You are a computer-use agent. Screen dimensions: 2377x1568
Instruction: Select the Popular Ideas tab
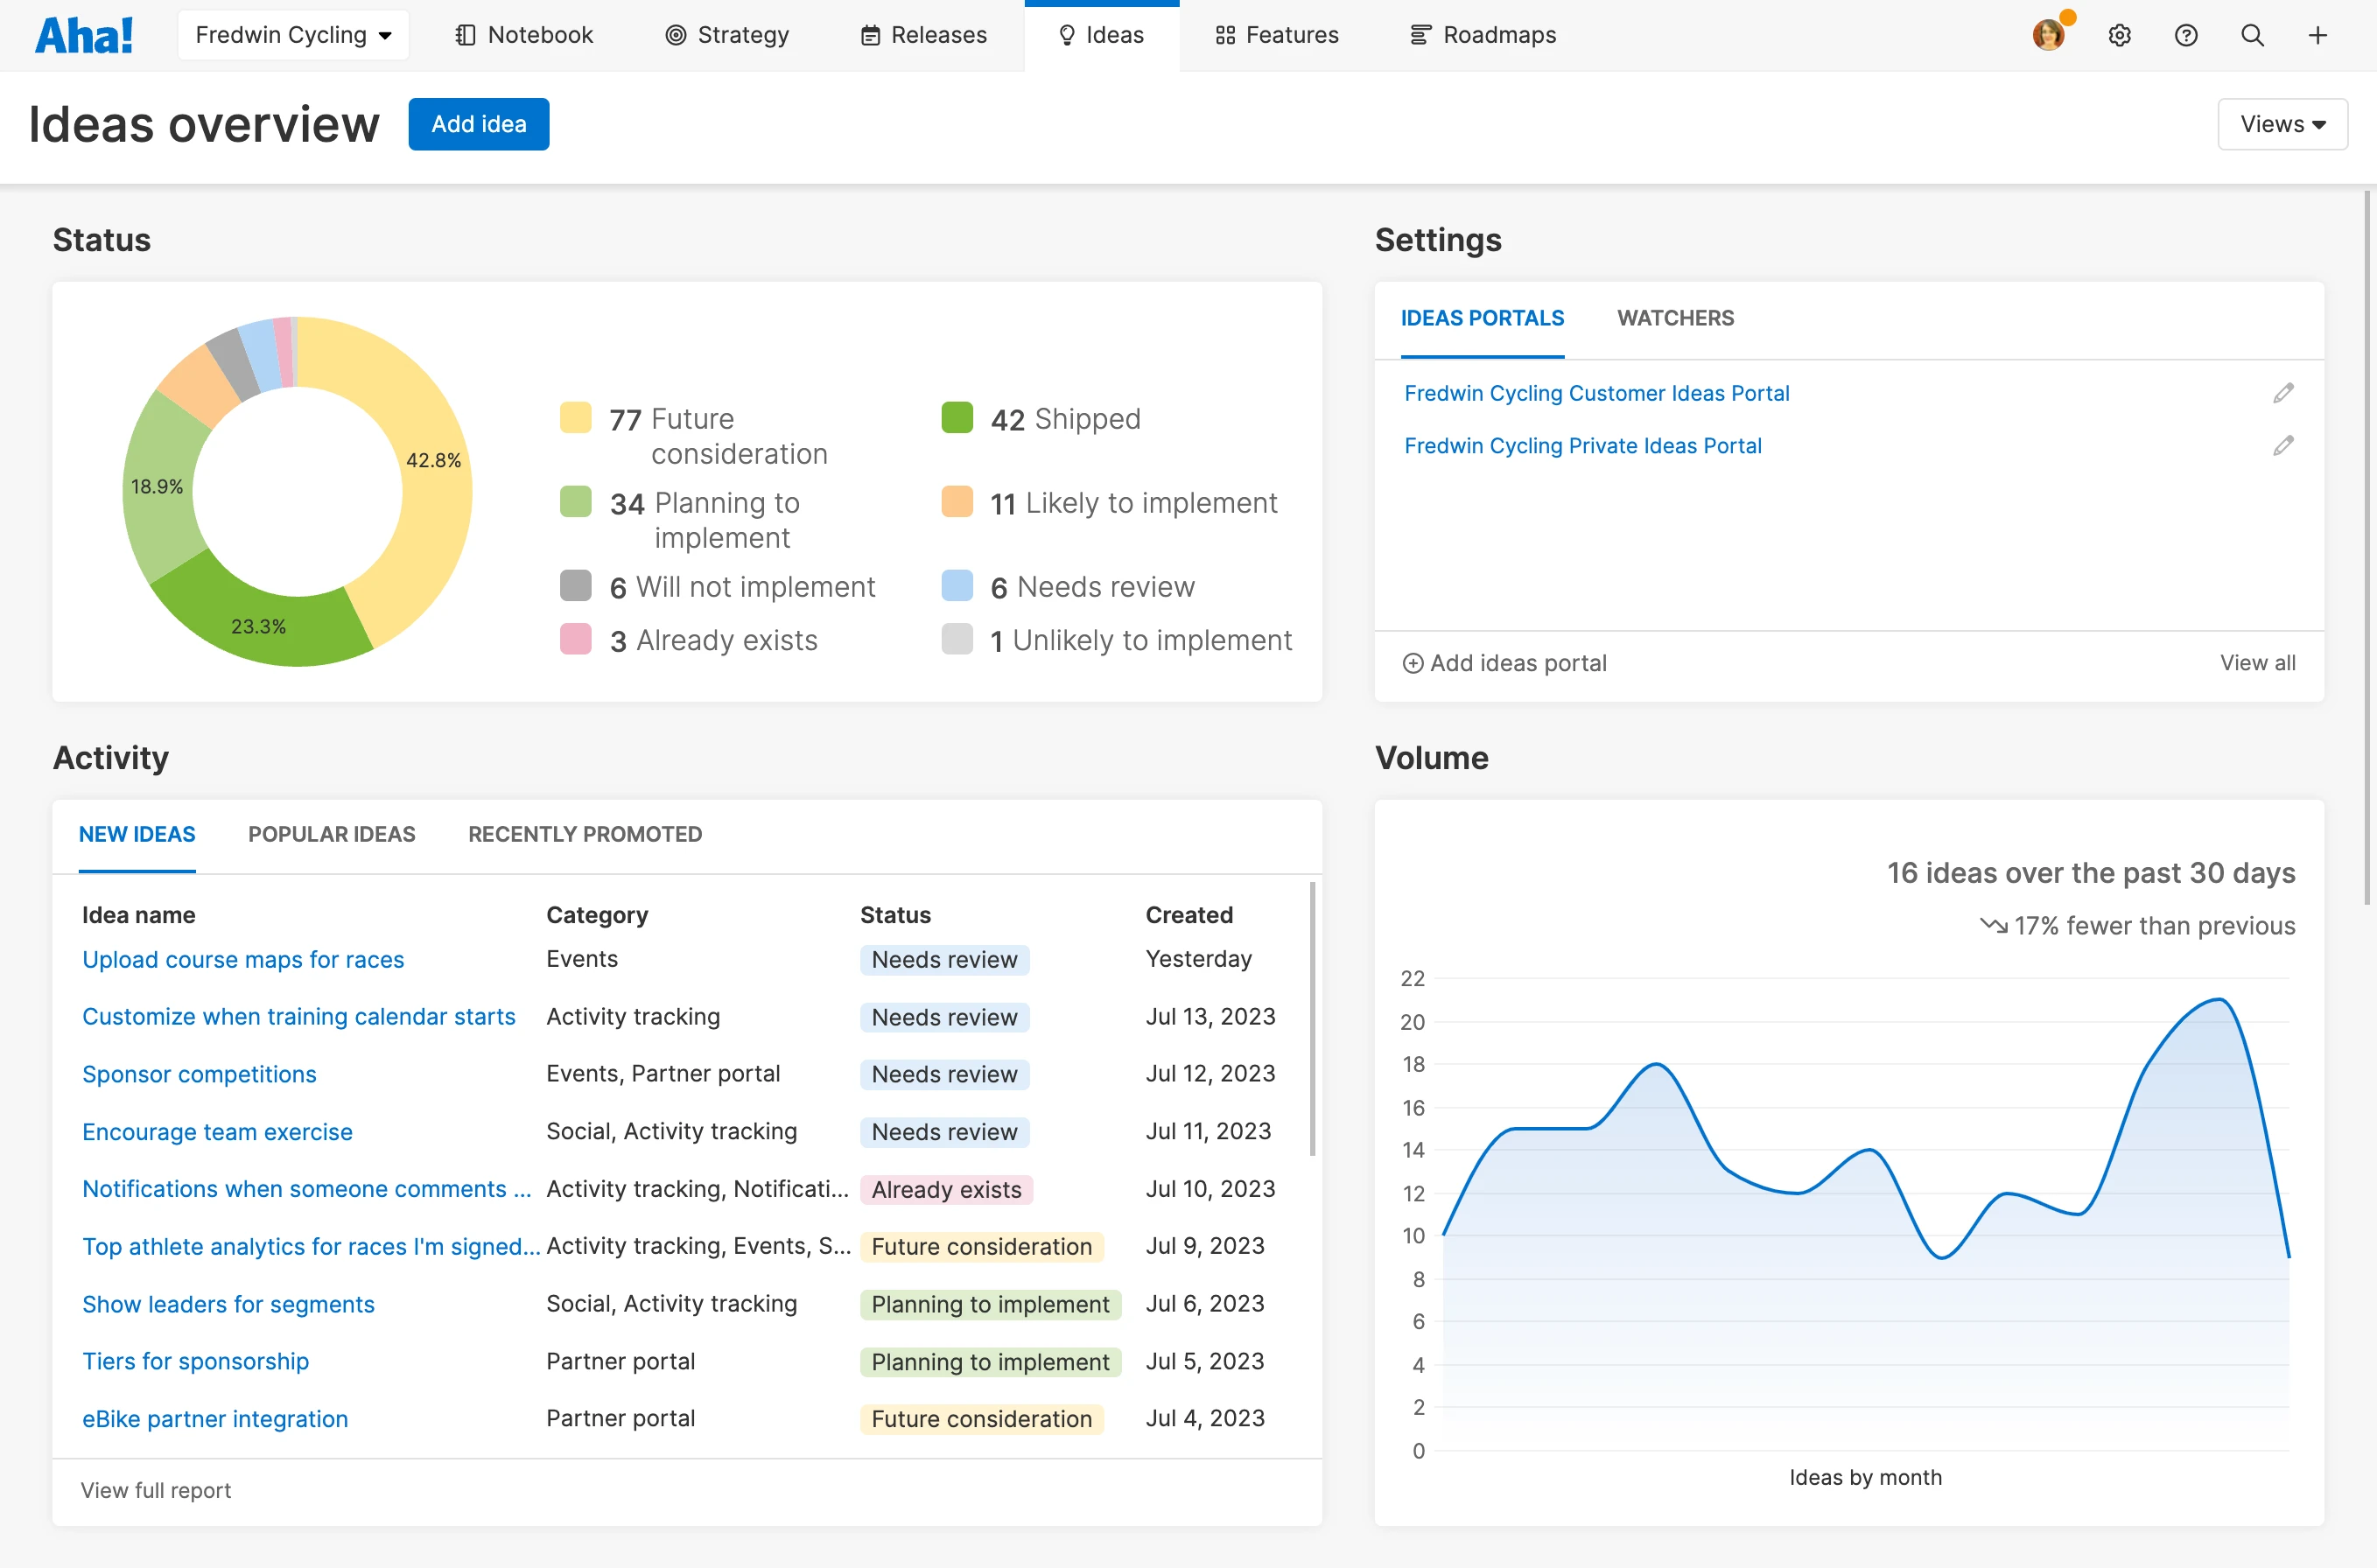[x=331, y=834]
